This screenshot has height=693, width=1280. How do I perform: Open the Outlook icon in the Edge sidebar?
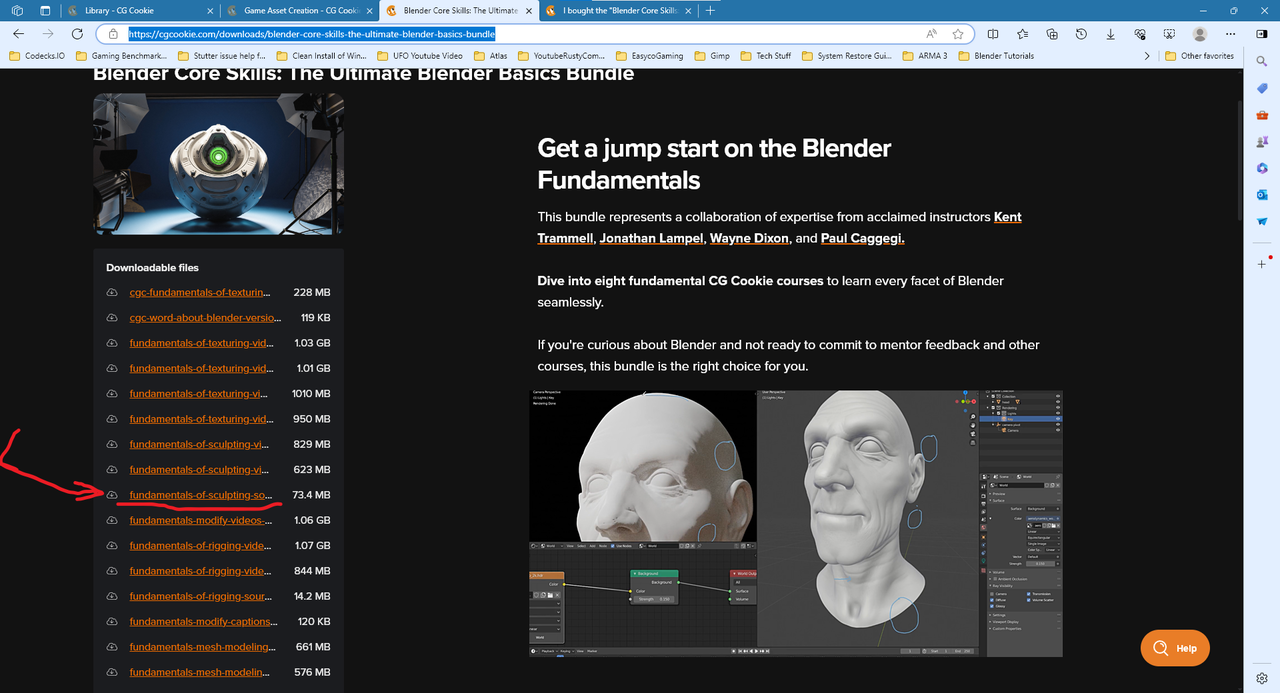pos(1262,195)
